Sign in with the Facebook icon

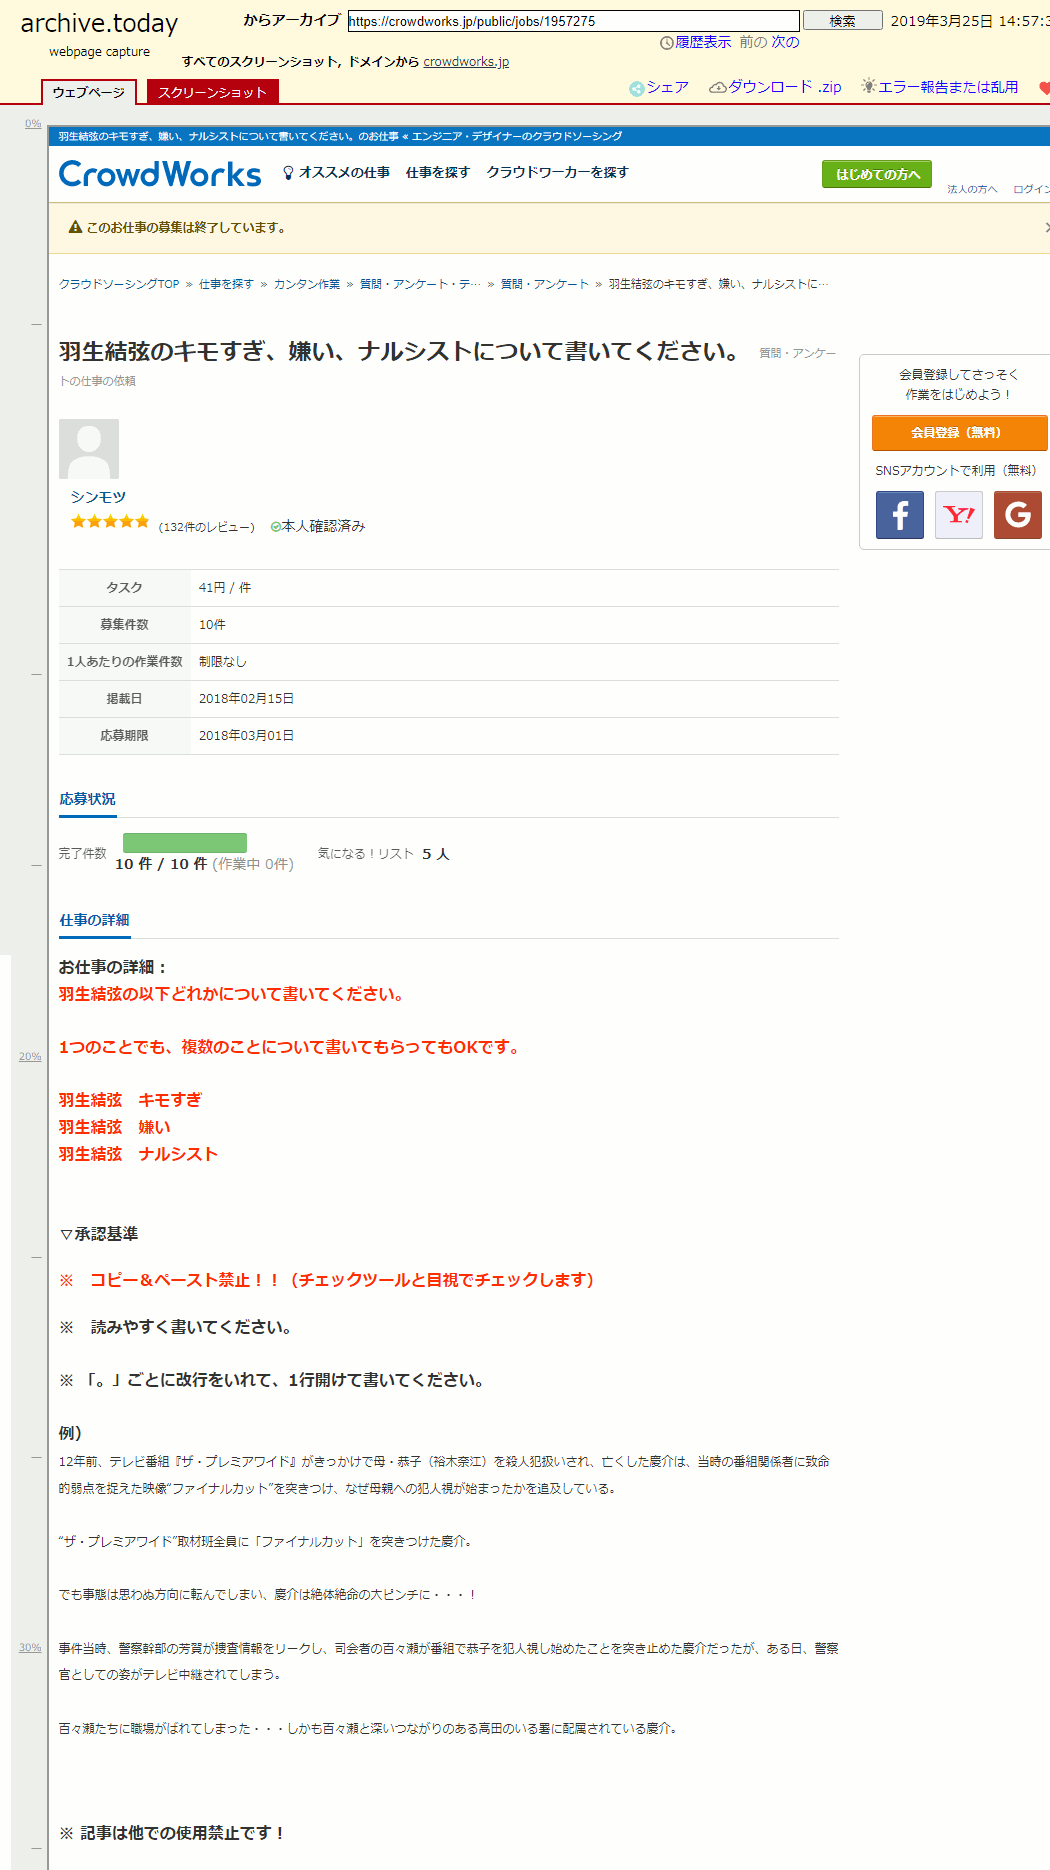pyautogui.click(x=900, y=515)
